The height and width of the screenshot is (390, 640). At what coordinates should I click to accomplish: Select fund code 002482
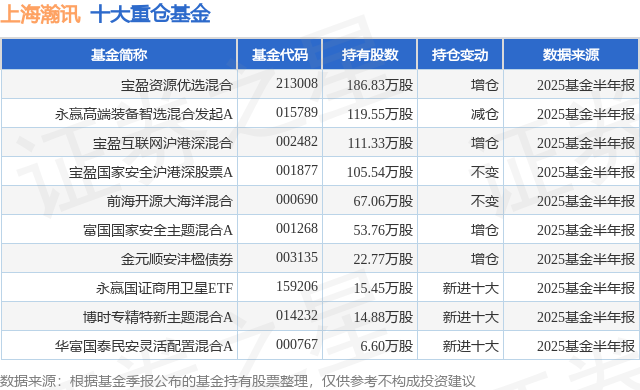297,142
